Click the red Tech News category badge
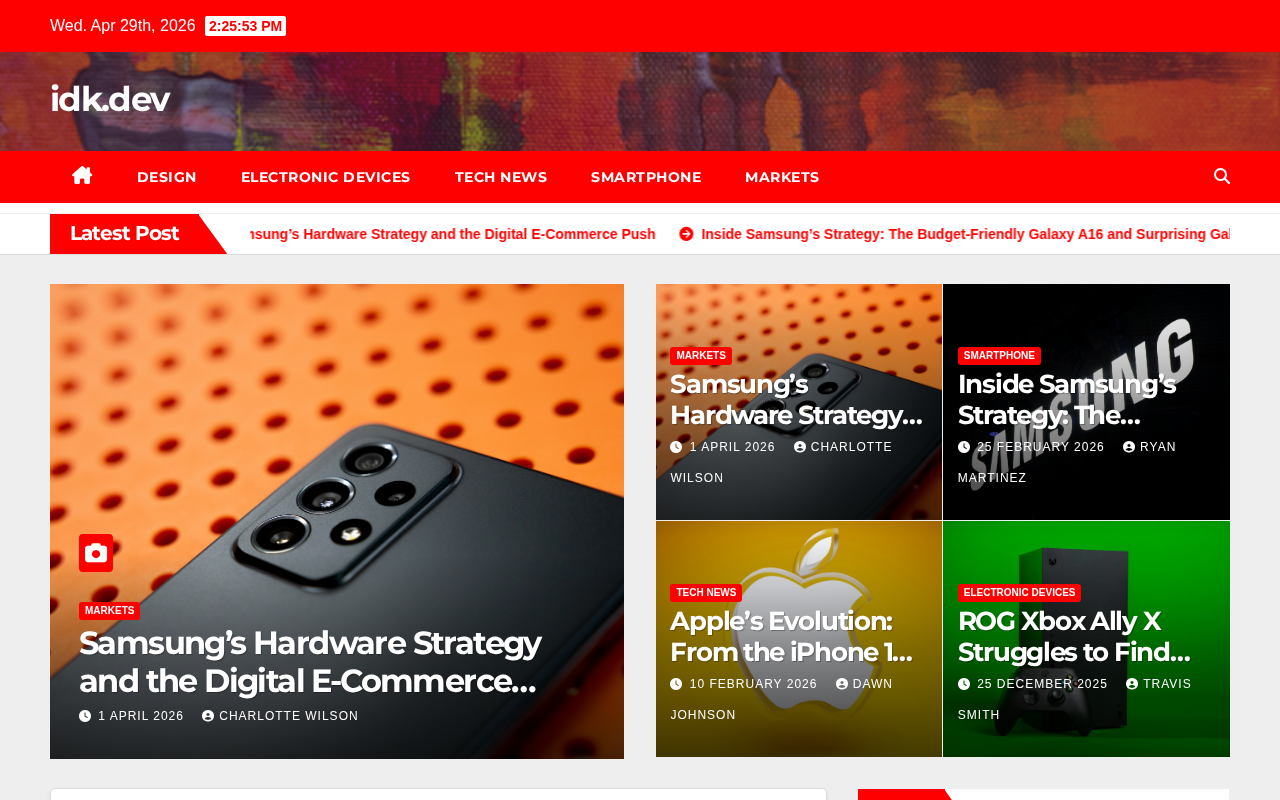1280x800 pixels. click(x=706, y=593)
